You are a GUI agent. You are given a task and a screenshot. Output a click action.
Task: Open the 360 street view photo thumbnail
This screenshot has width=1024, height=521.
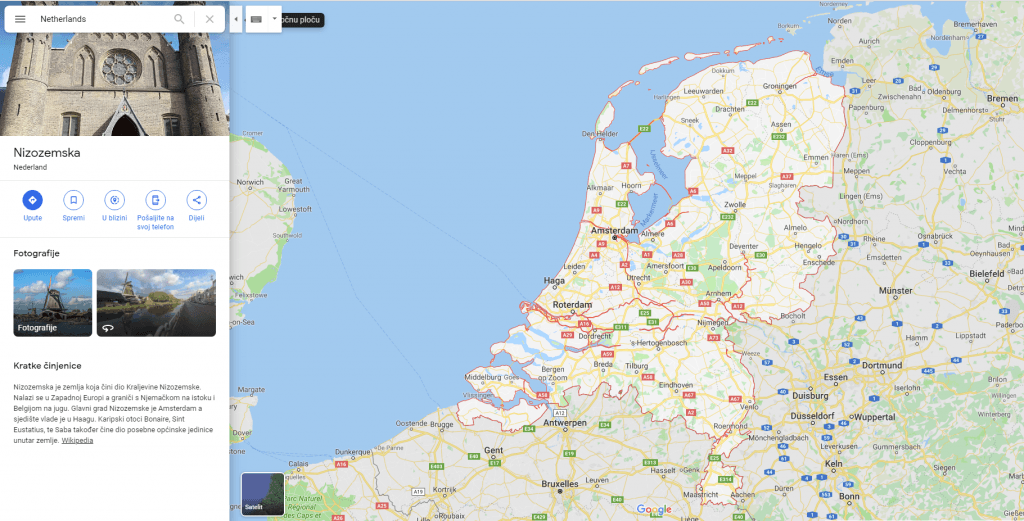(156, 303)
